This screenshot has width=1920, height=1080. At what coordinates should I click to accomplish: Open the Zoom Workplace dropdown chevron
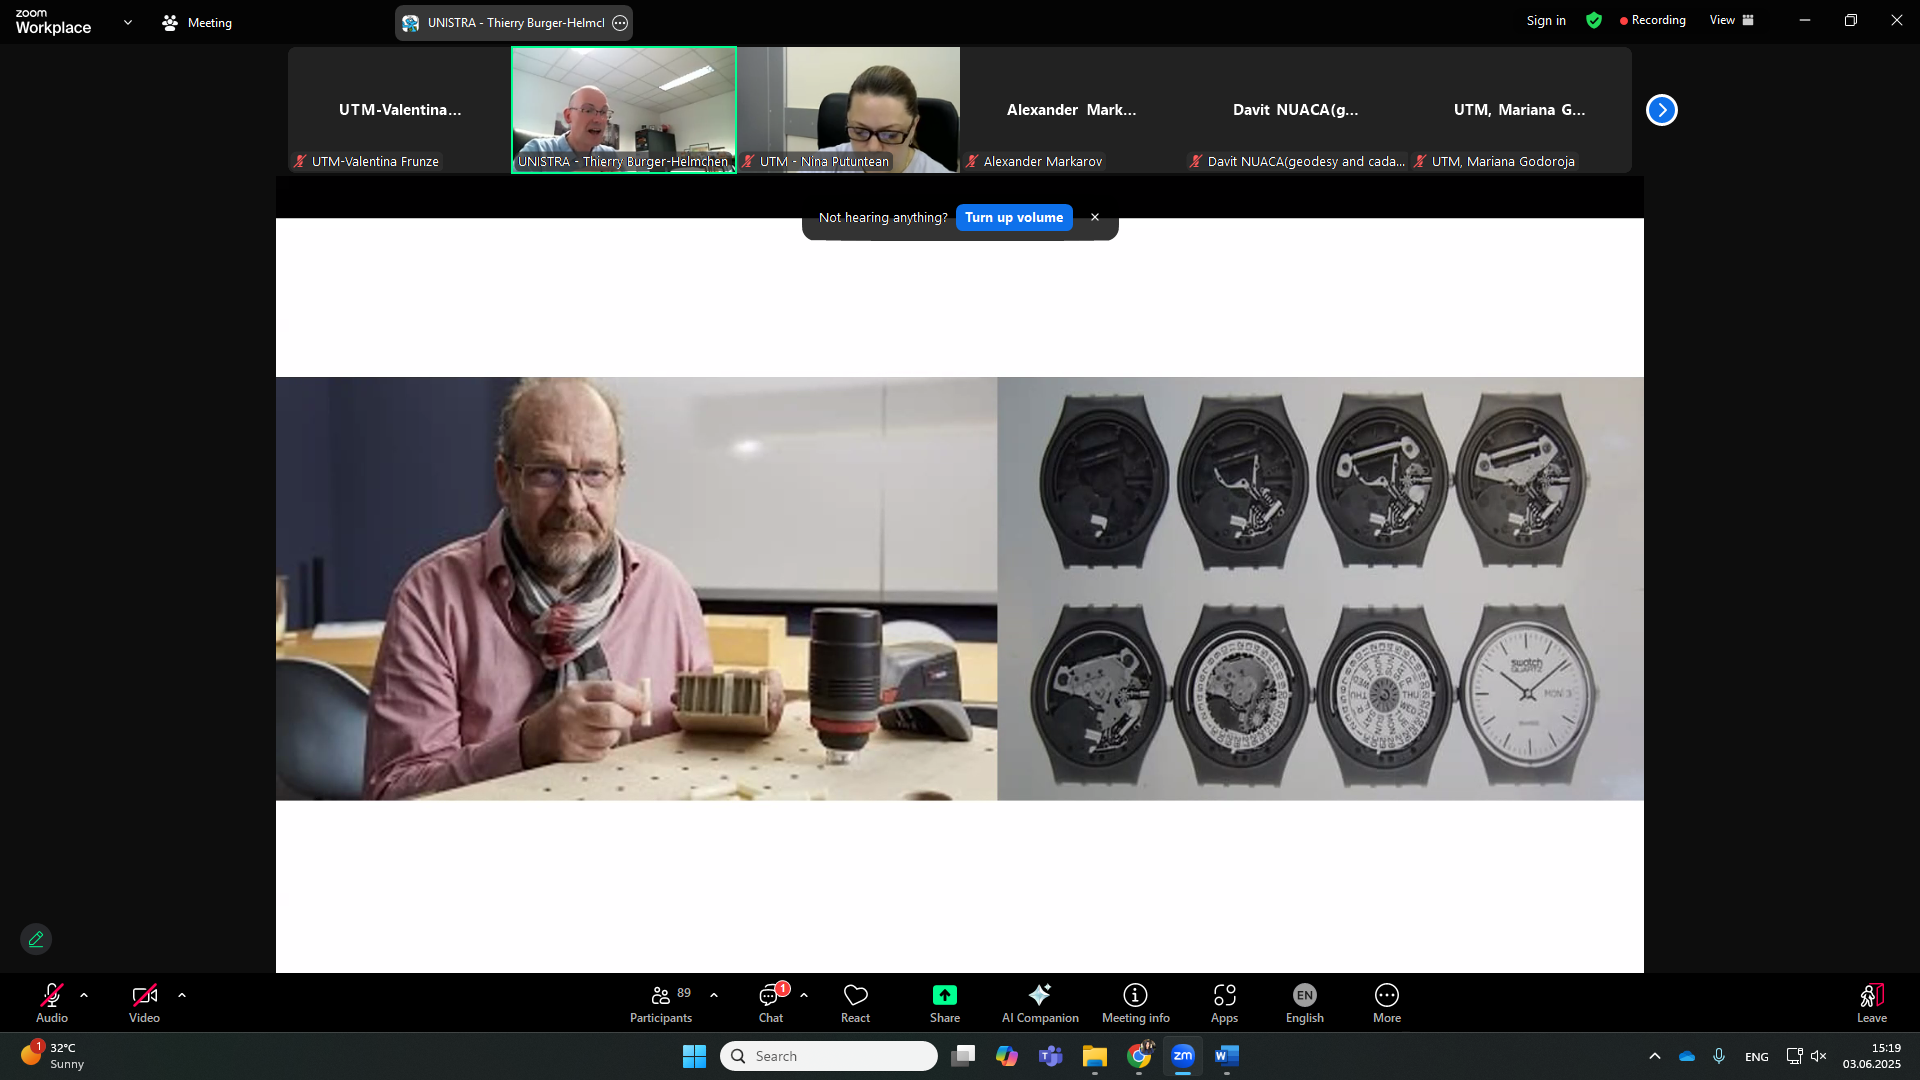pyautogui.click(x=128, y=22)
